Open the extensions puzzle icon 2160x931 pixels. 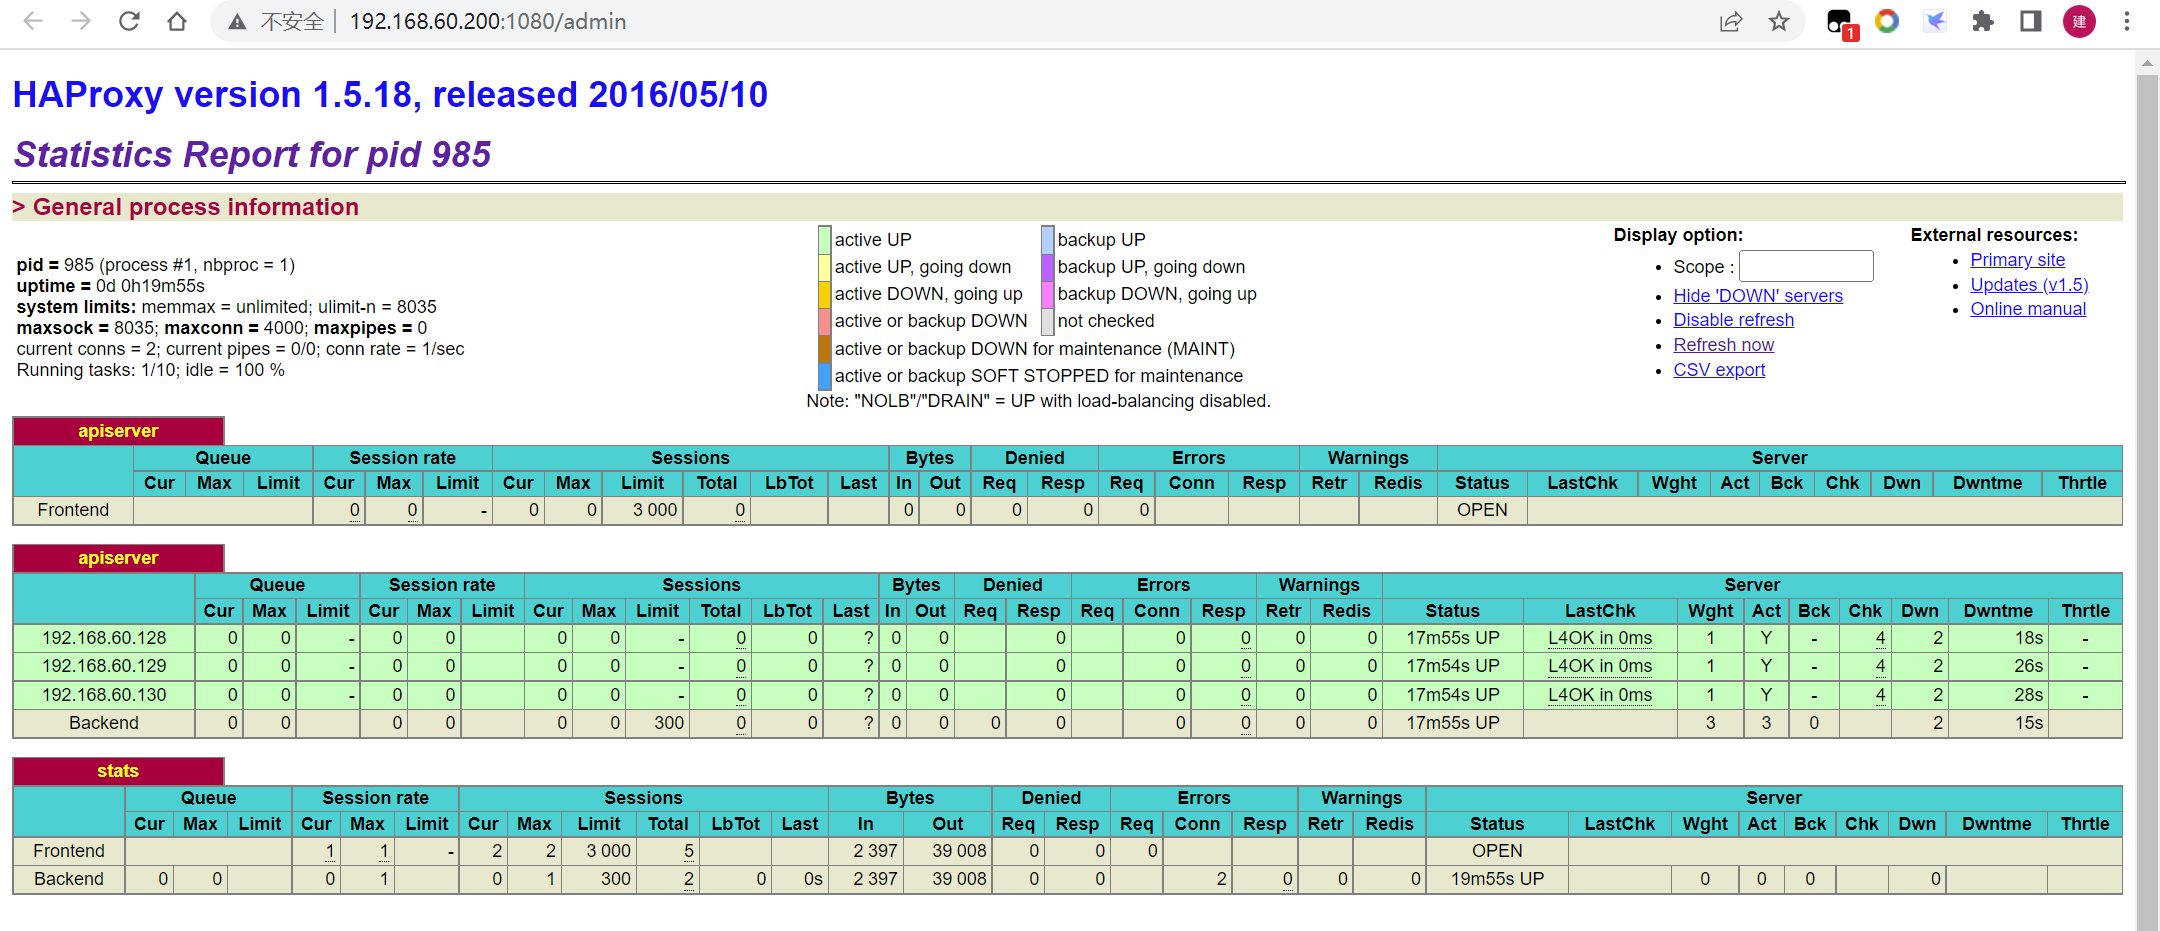pos(1982,21)
